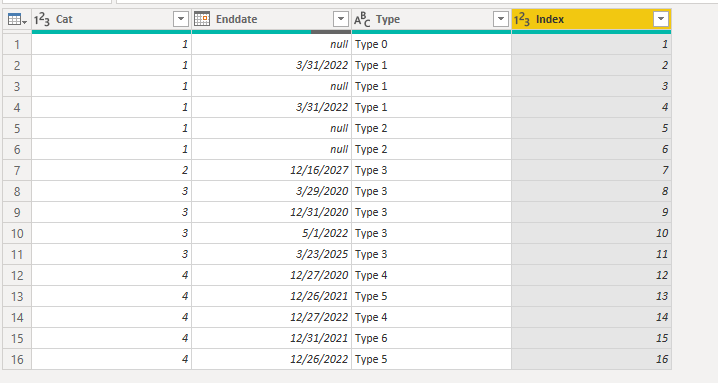Click the '12/31/2021' date cell
Viewport: 718px width, 383px height.
[272, 339]
